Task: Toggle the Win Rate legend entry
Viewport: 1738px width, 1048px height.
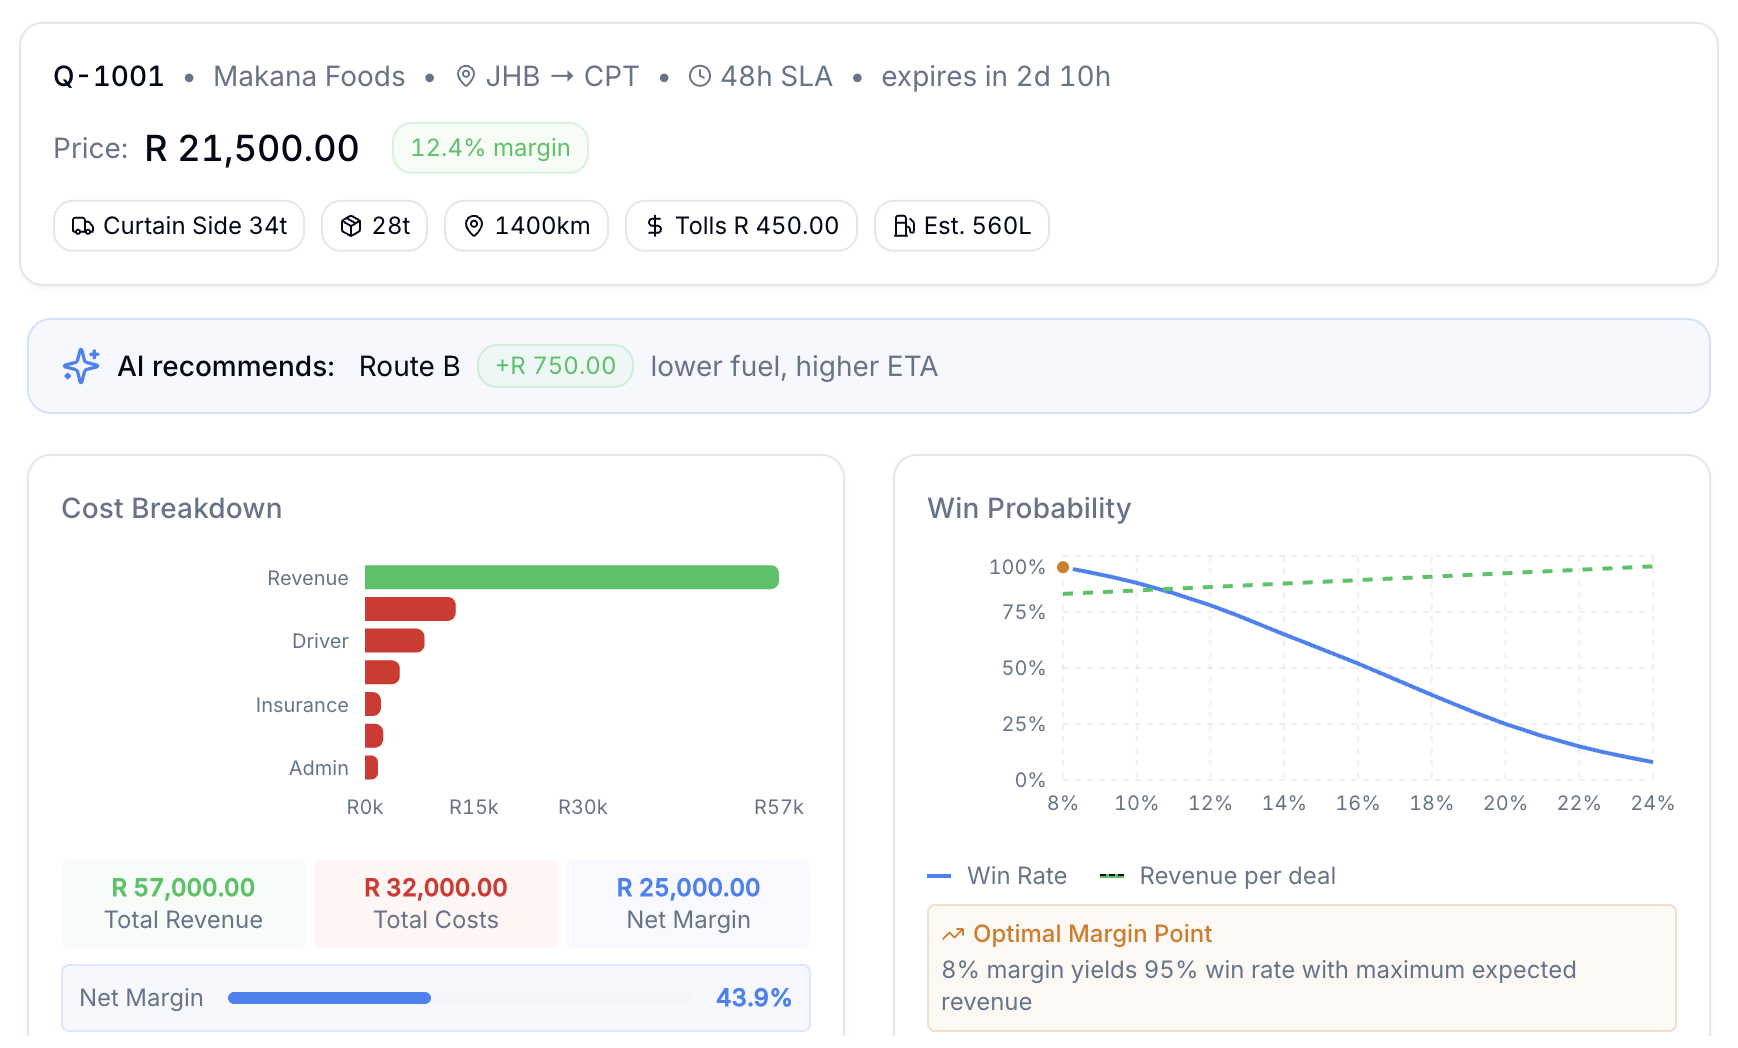Action: 997,875
